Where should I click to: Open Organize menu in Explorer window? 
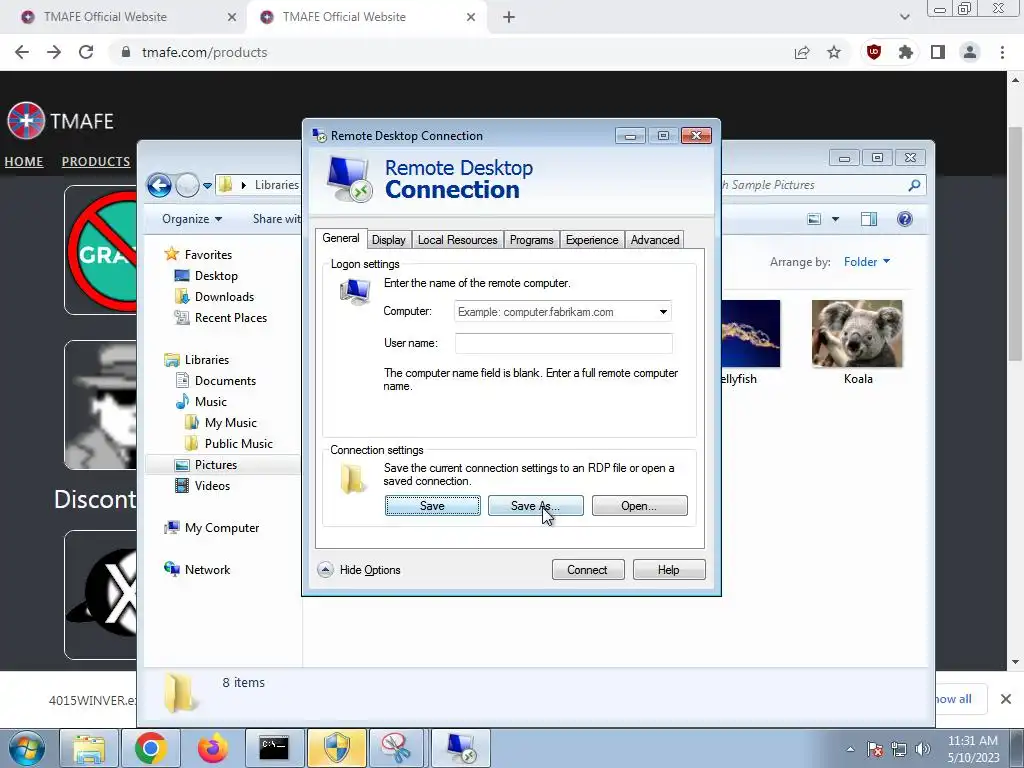click(x=192, y=219)
